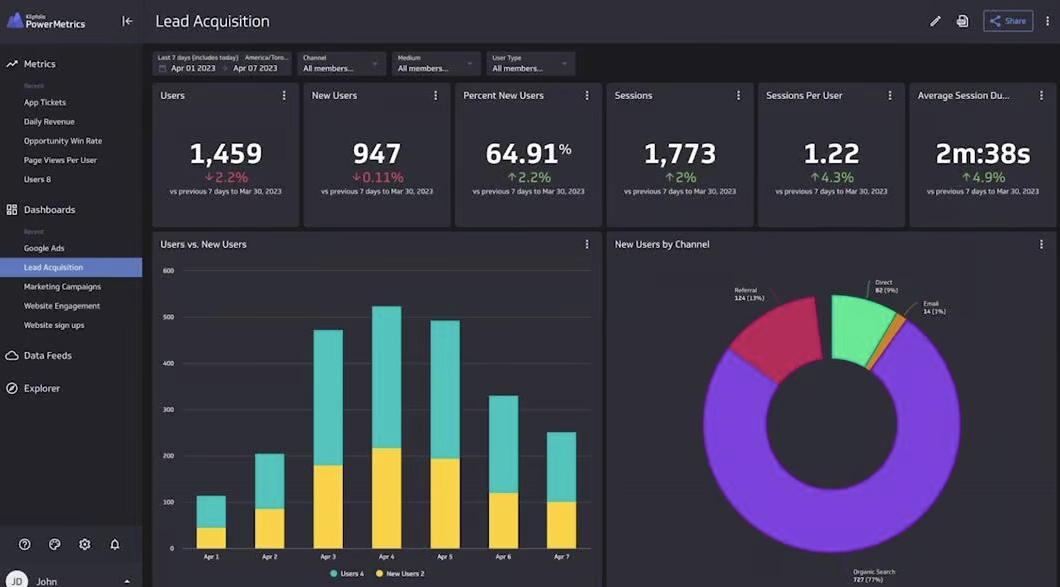Open the Medium filter dropdown
The width and height of the screenshot is (1060, 587).
point(434,62)
